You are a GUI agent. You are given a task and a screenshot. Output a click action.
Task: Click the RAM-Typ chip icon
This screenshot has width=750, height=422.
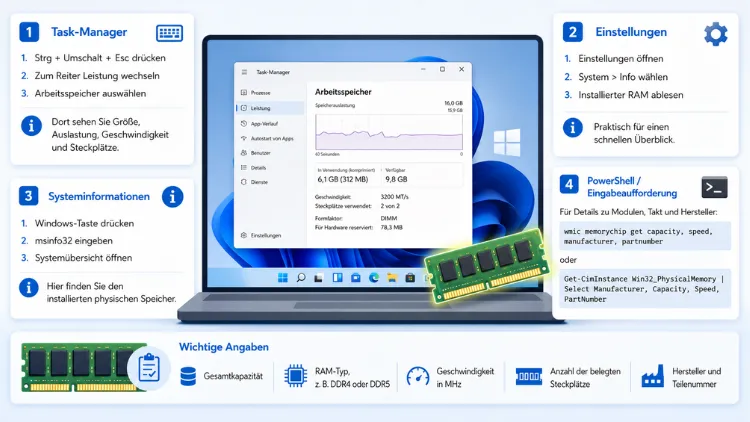point(296,376)
